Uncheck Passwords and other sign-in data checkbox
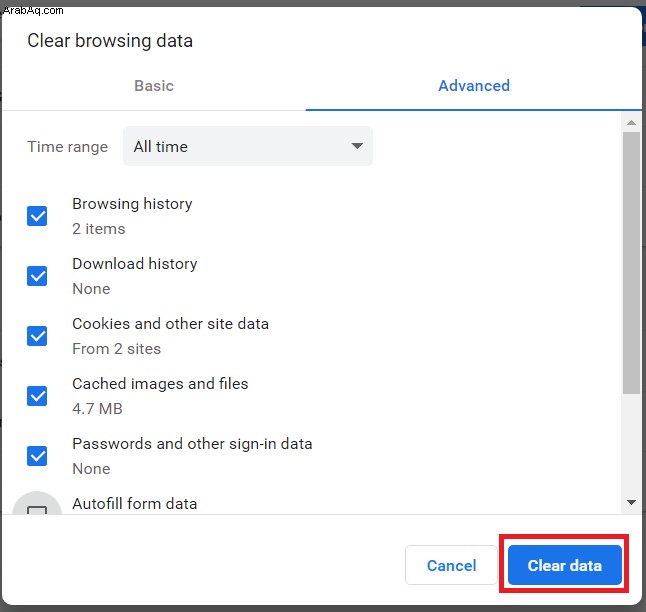The height and width of the screenshot is (612, 646). (37, 456)
